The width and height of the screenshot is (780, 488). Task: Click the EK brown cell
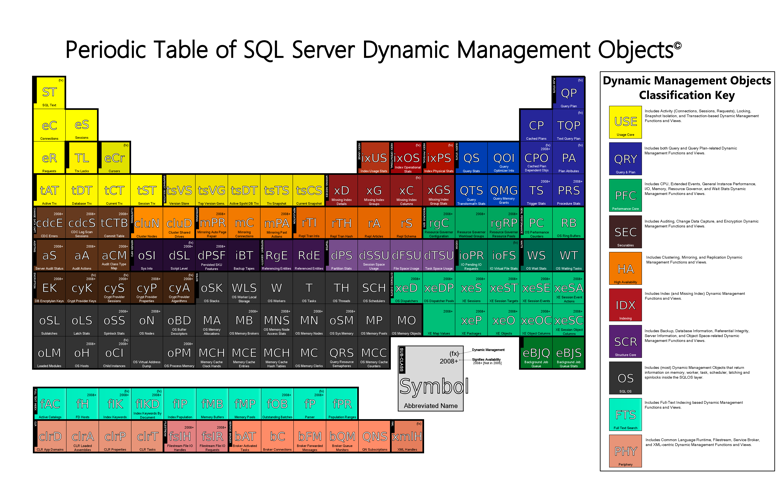click(x=49, y=288)
